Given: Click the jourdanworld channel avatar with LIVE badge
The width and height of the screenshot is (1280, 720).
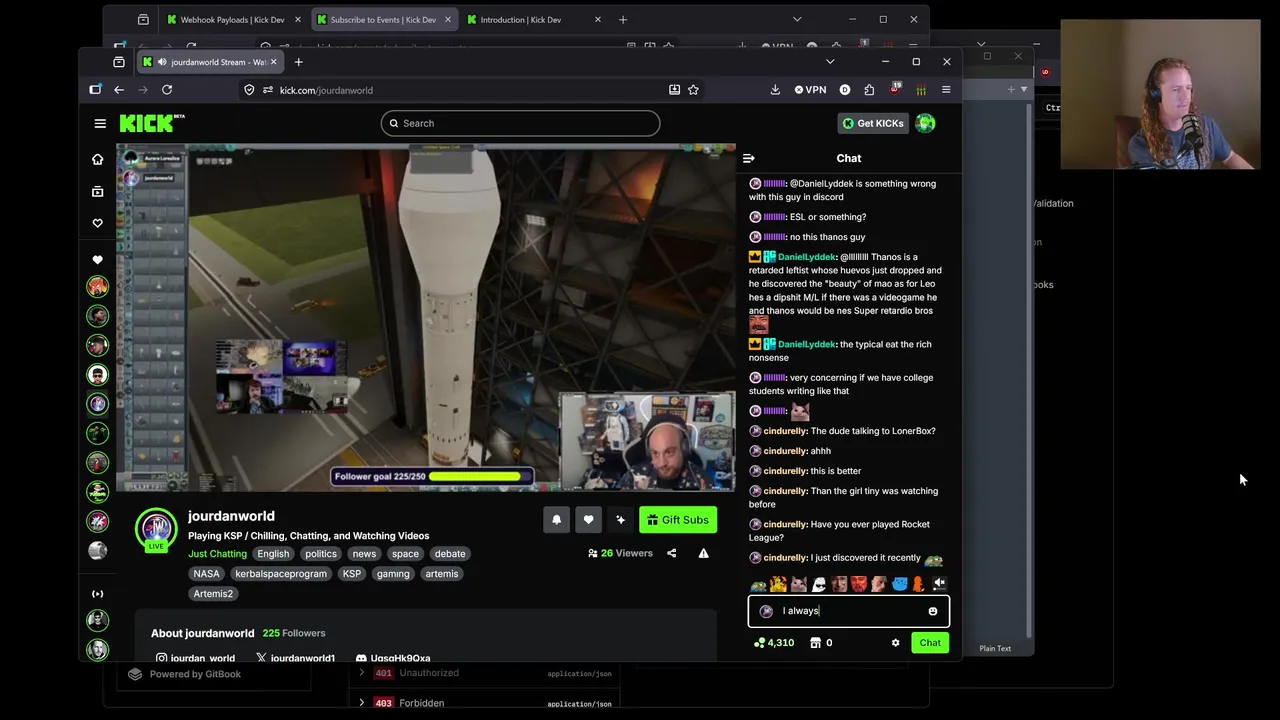Looking at the screenshot, I should coord(156,530).
